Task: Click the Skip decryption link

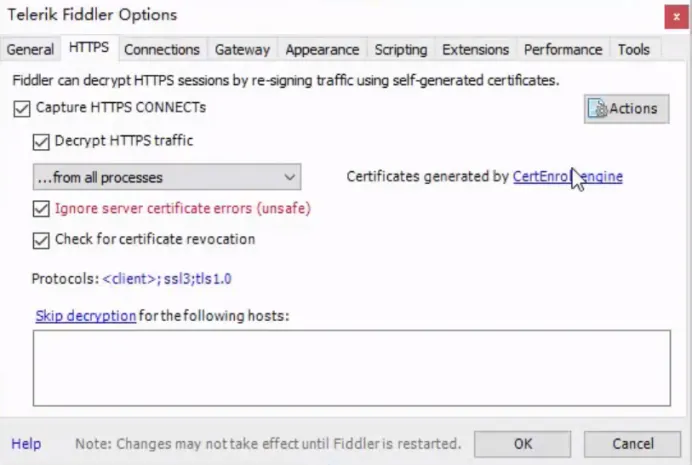Action: click(x=85, y=316)
